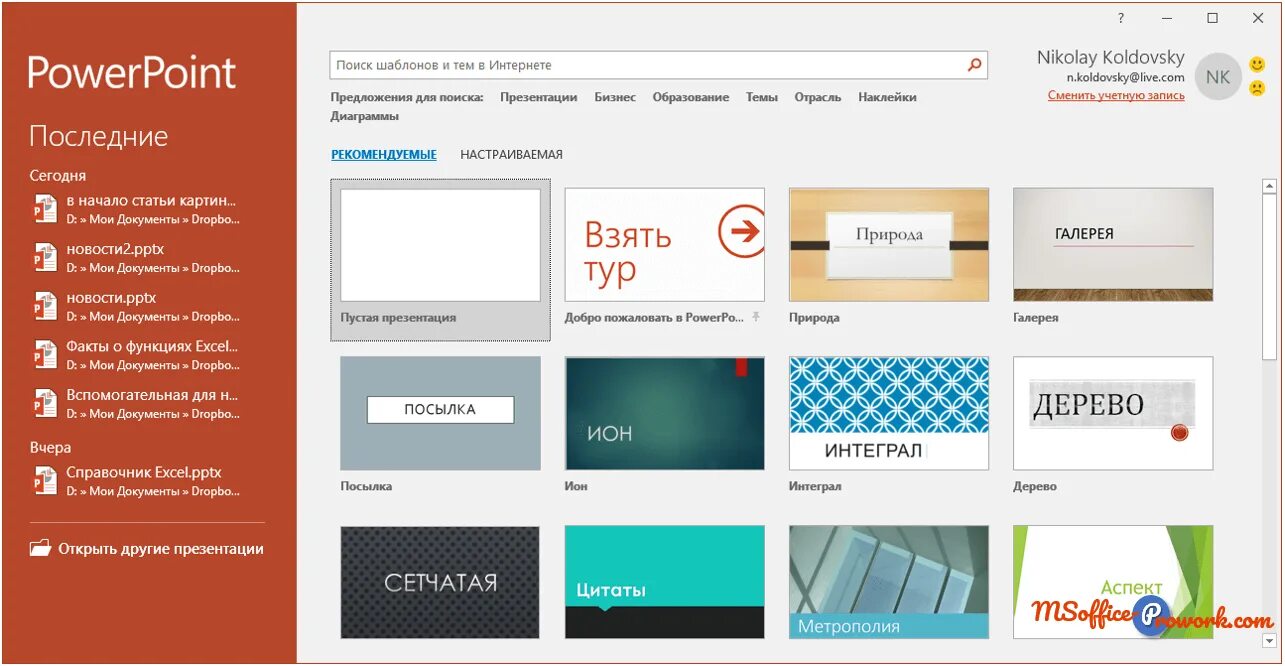Click PowerPoint file icon beside новости2.pptx
The width and height of the screenshot is (1285, 666).
(x=45, y=257)
